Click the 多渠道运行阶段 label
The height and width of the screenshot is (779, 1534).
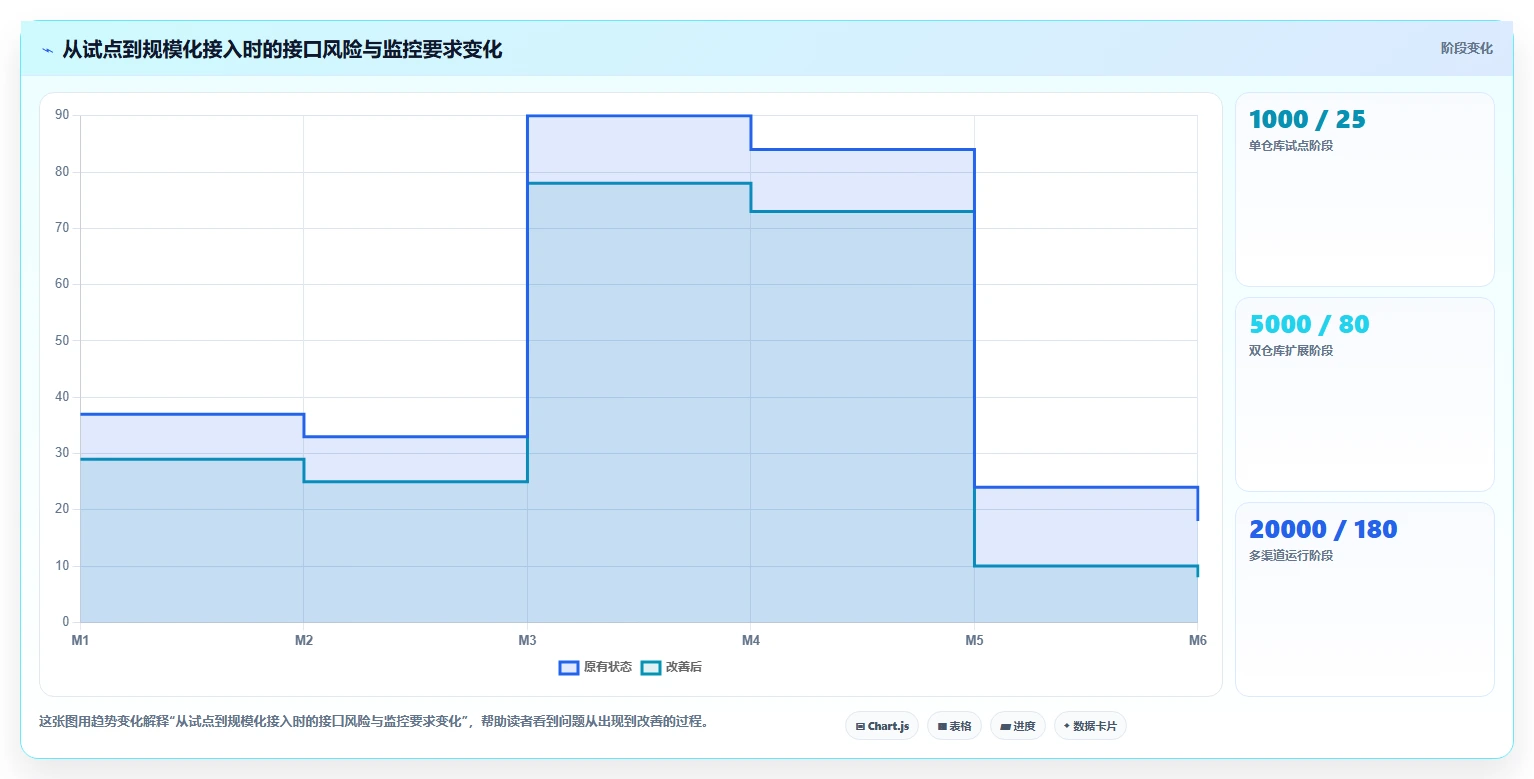pos(1291,556)
